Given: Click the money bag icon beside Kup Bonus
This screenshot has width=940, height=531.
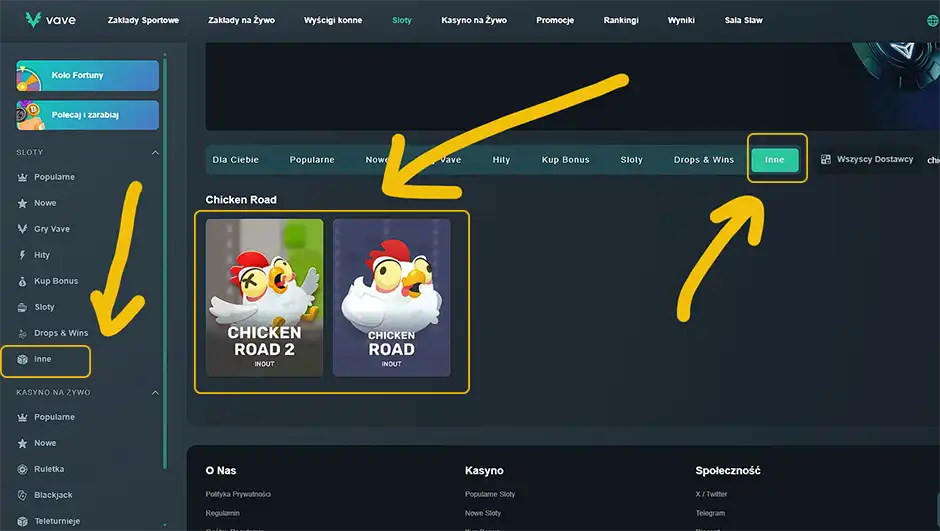Looking at the screenshot, I should (x=22, y=281).
